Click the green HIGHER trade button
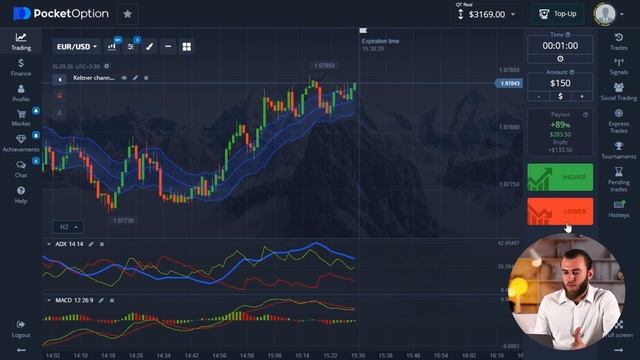Screen dimensions: 640x360 click(560, 177)
